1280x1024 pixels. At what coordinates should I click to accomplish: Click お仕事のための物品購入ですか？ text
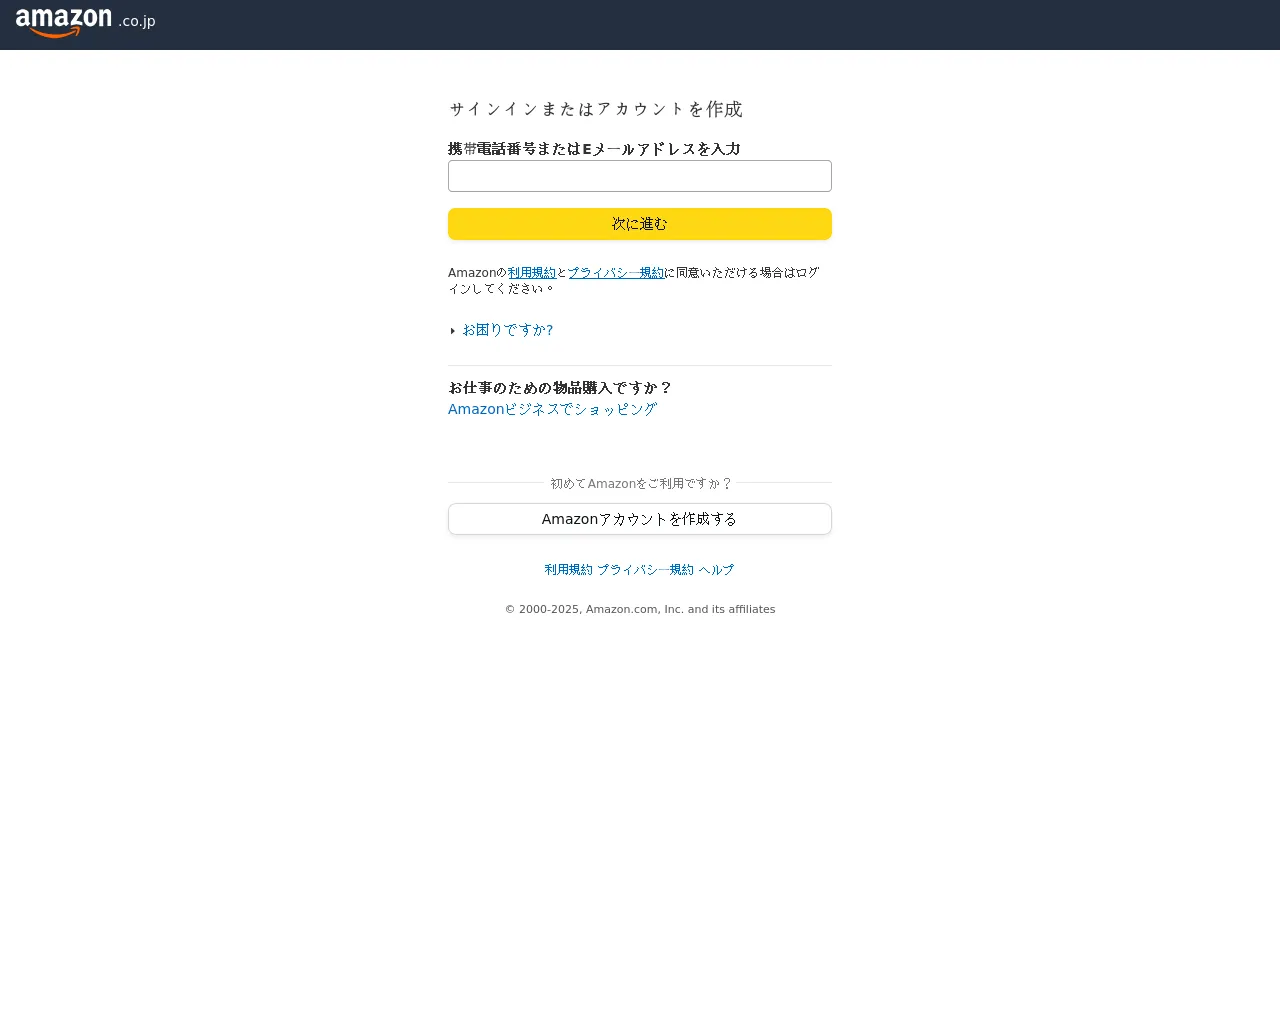[x=560, y=388]
